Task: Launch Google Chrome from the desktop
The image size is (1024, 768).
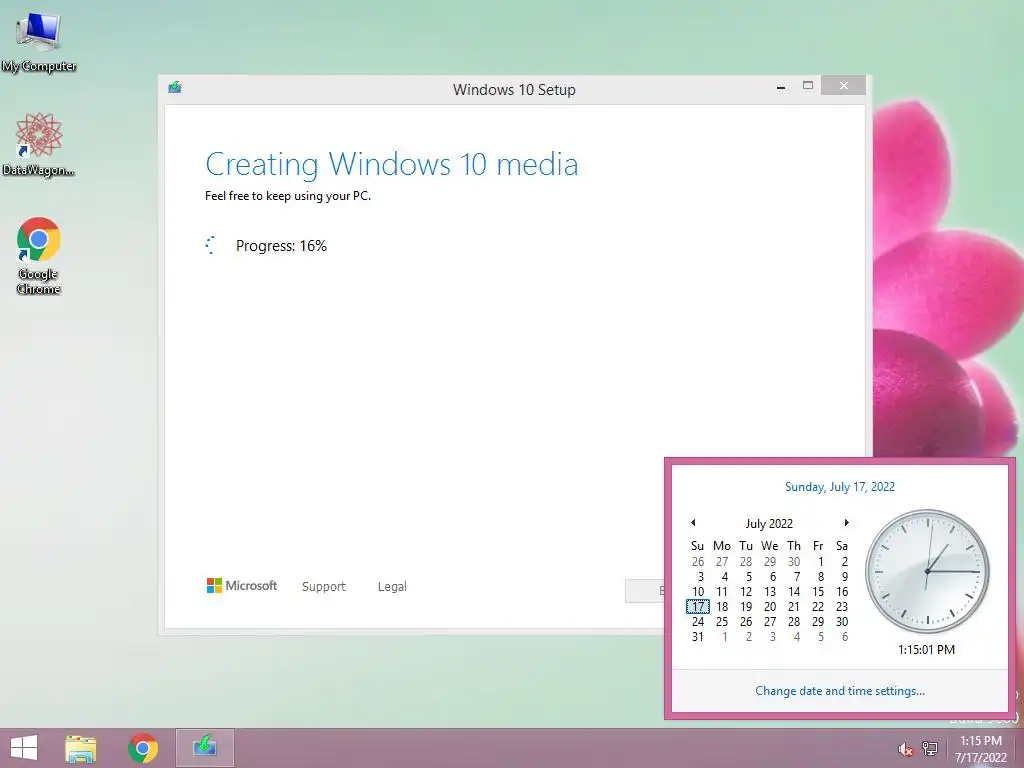Action: (39, 256)
